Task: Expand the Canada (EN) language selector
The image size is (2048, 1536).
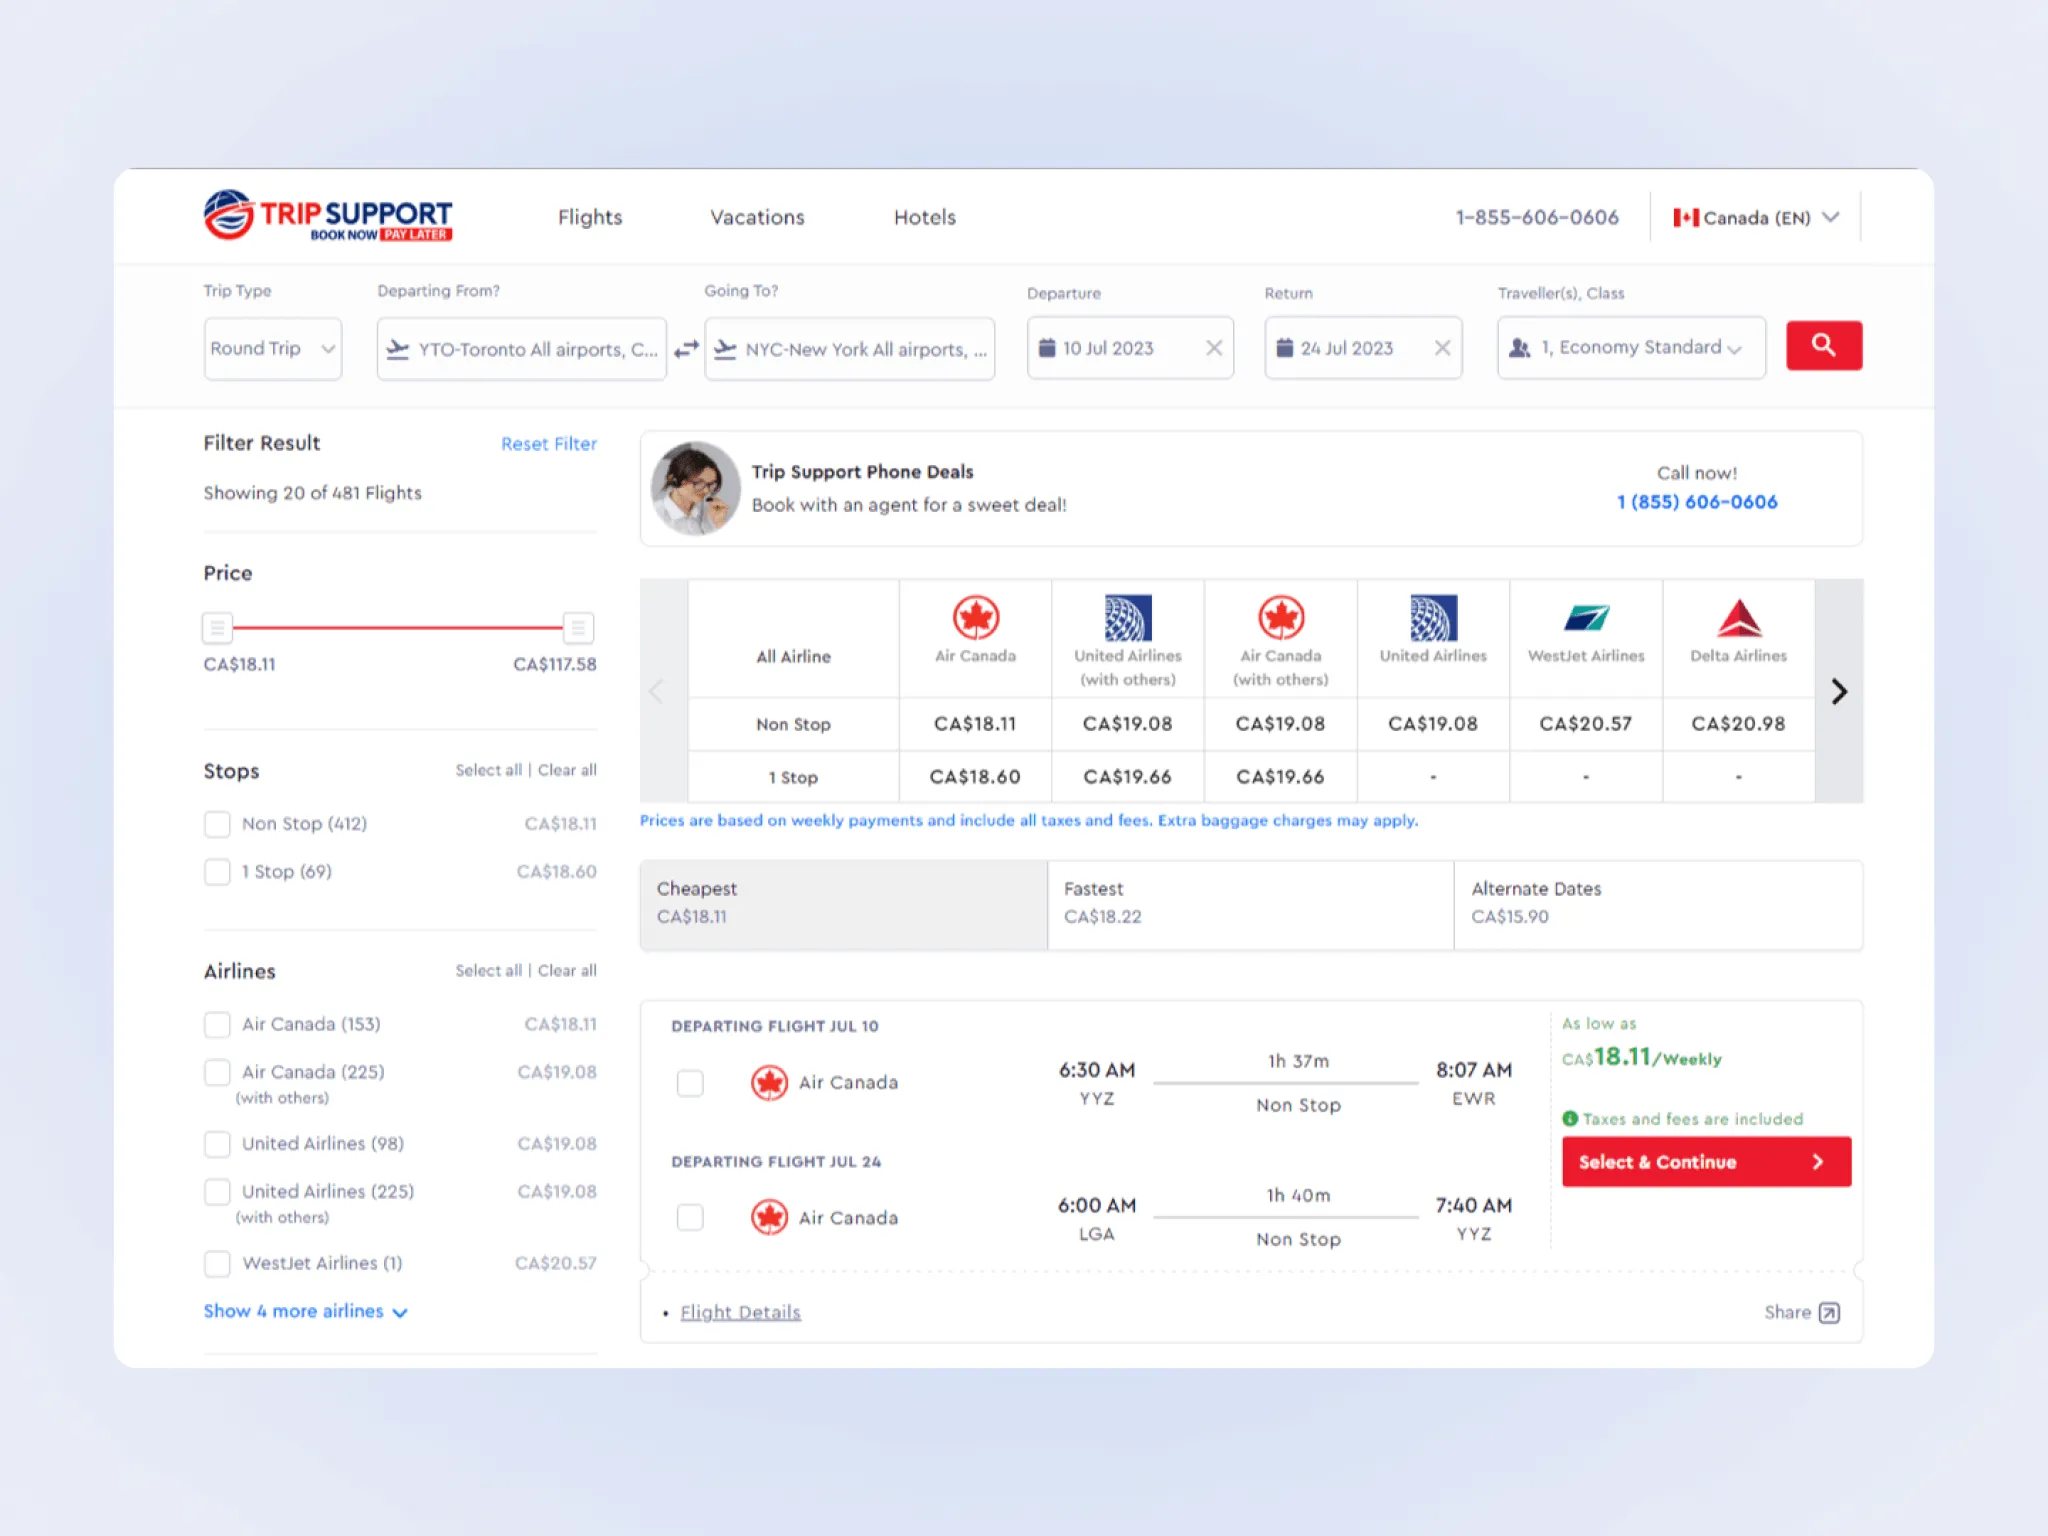Action: (x=1755, y=217)
